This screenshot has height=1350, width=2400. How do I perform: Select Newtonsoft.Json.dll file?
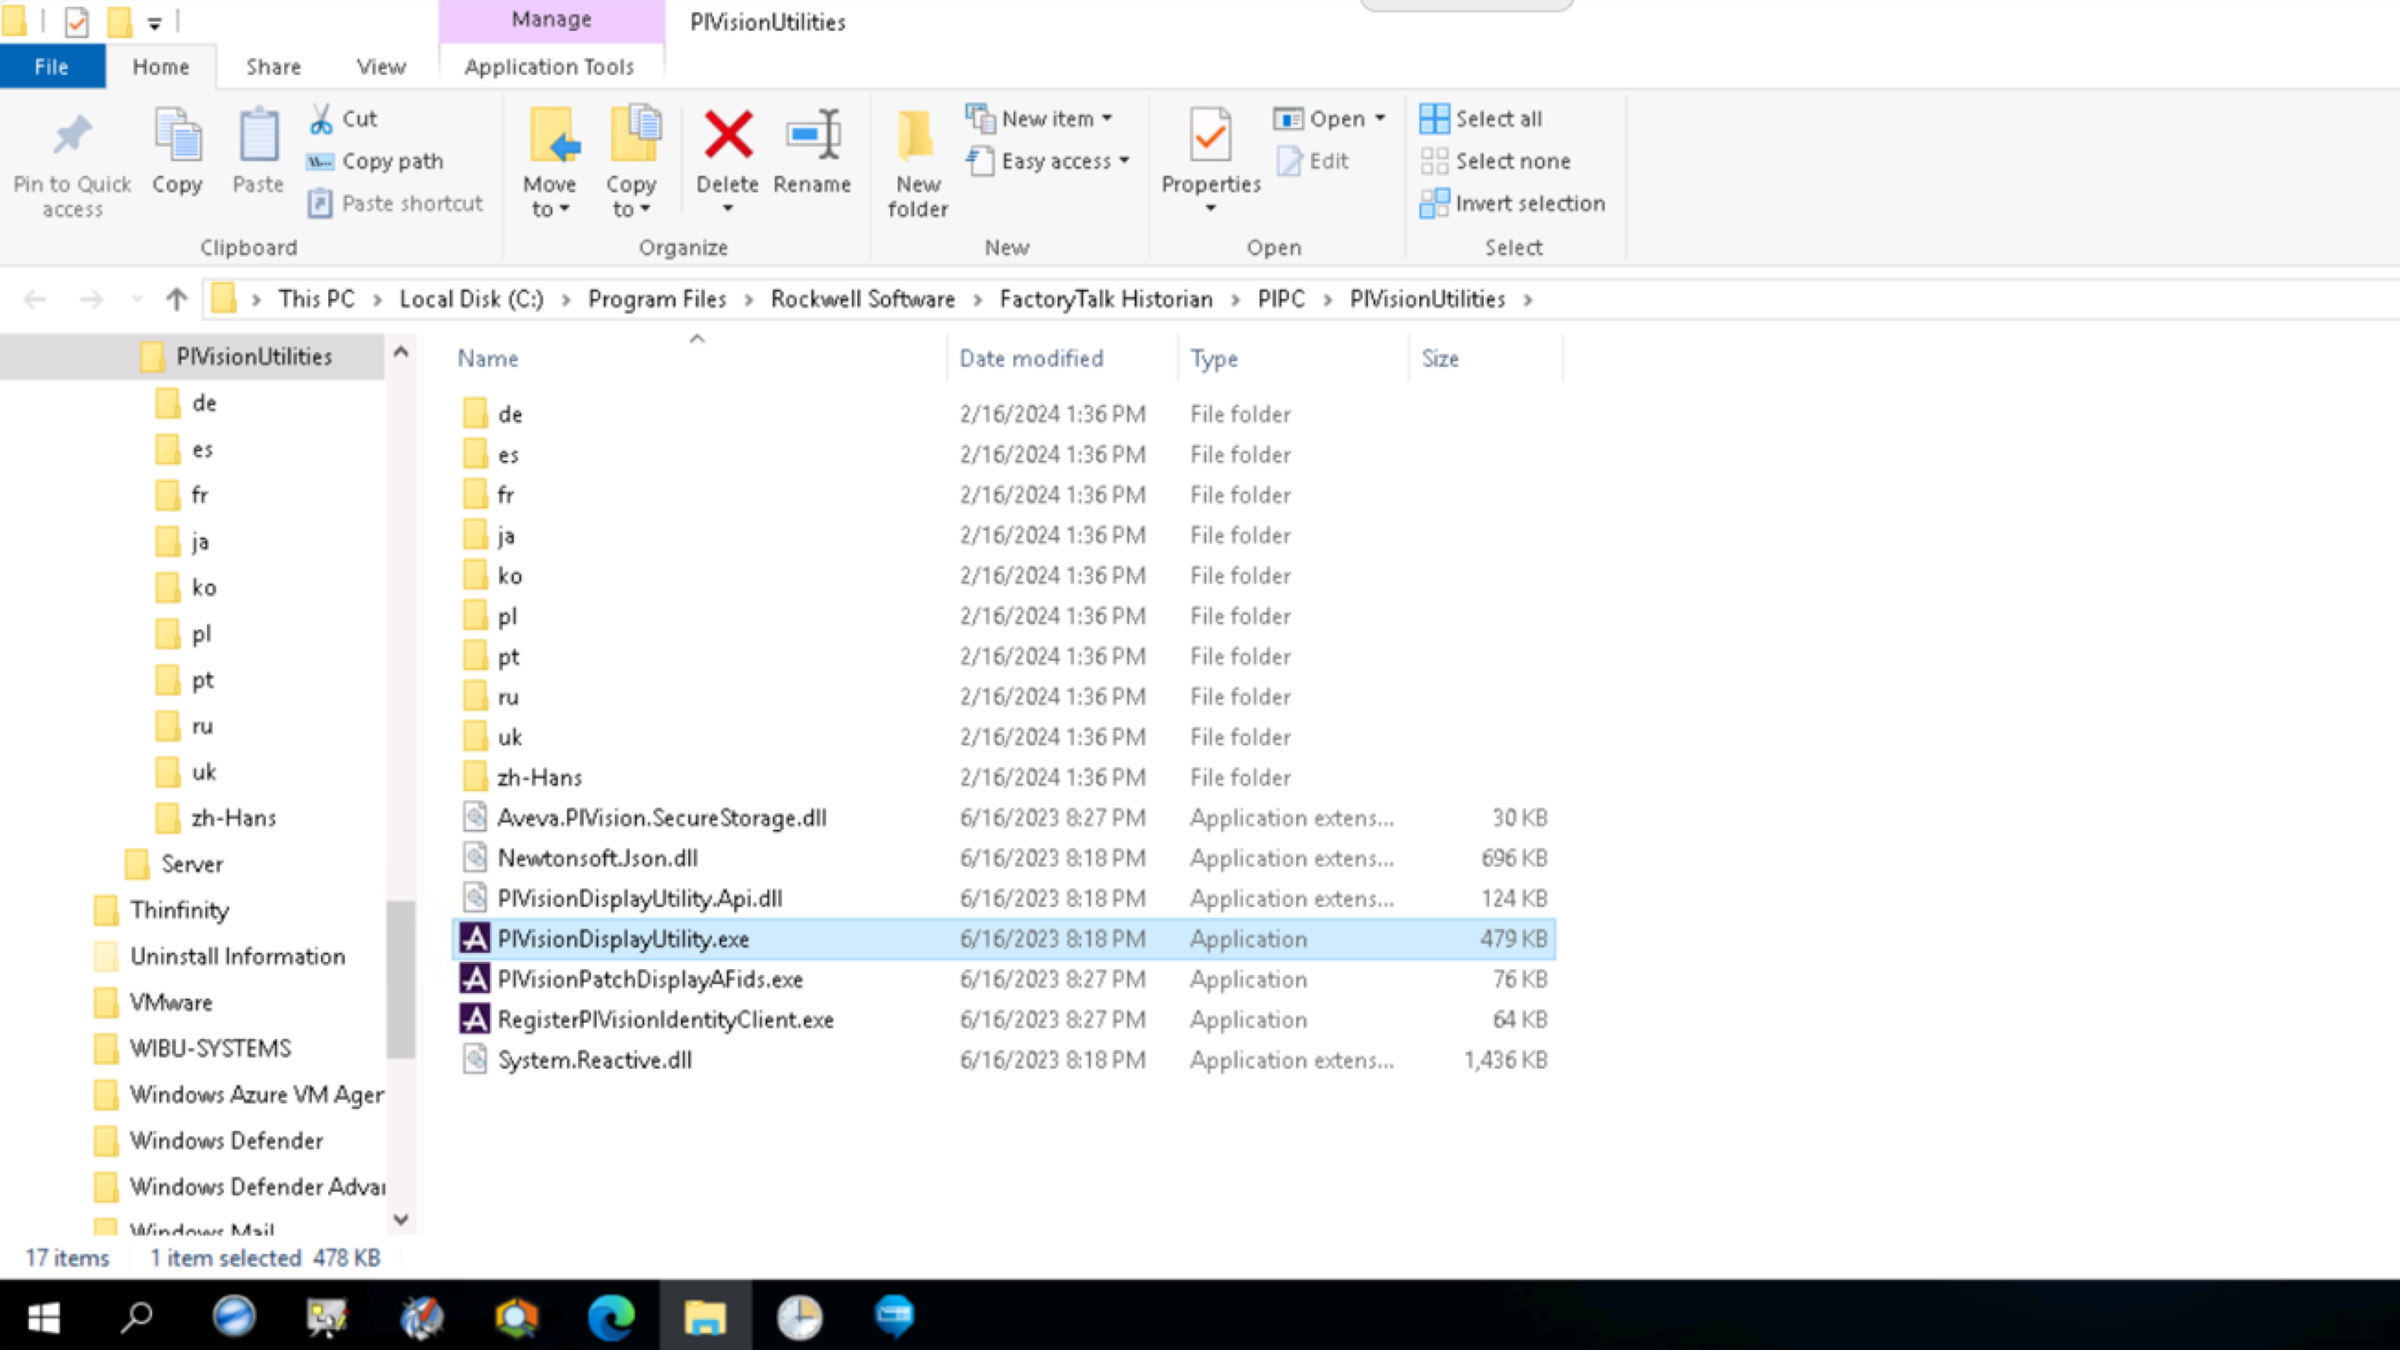[x=1004, y=858]
